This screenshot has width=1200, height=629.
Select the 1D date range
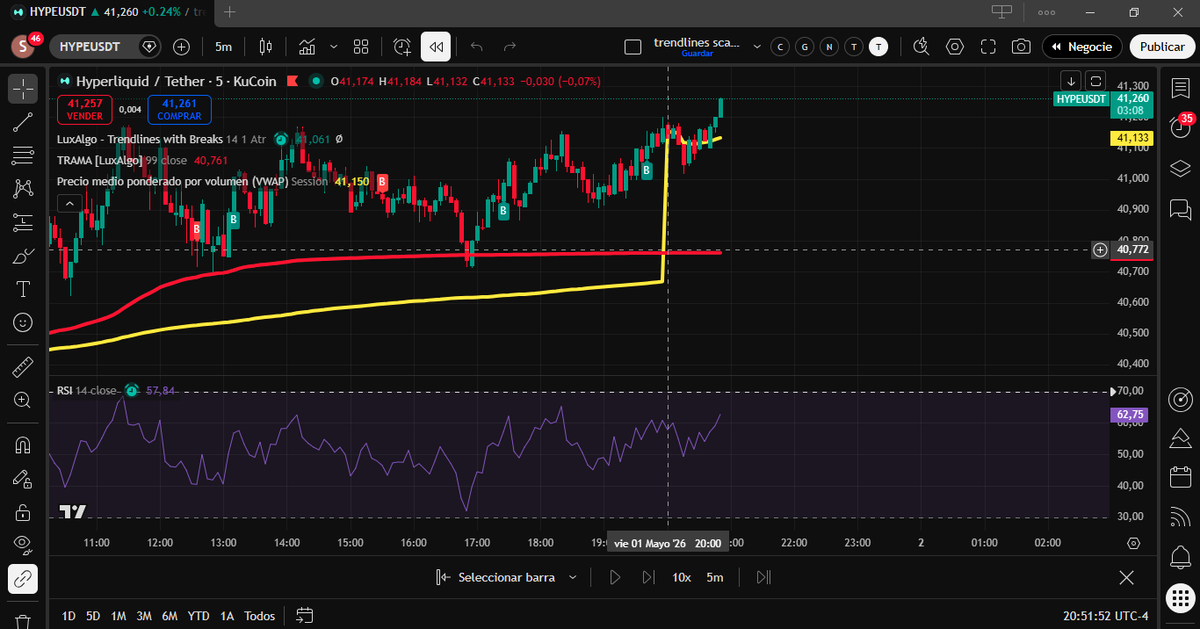click(x=68, y=616)
